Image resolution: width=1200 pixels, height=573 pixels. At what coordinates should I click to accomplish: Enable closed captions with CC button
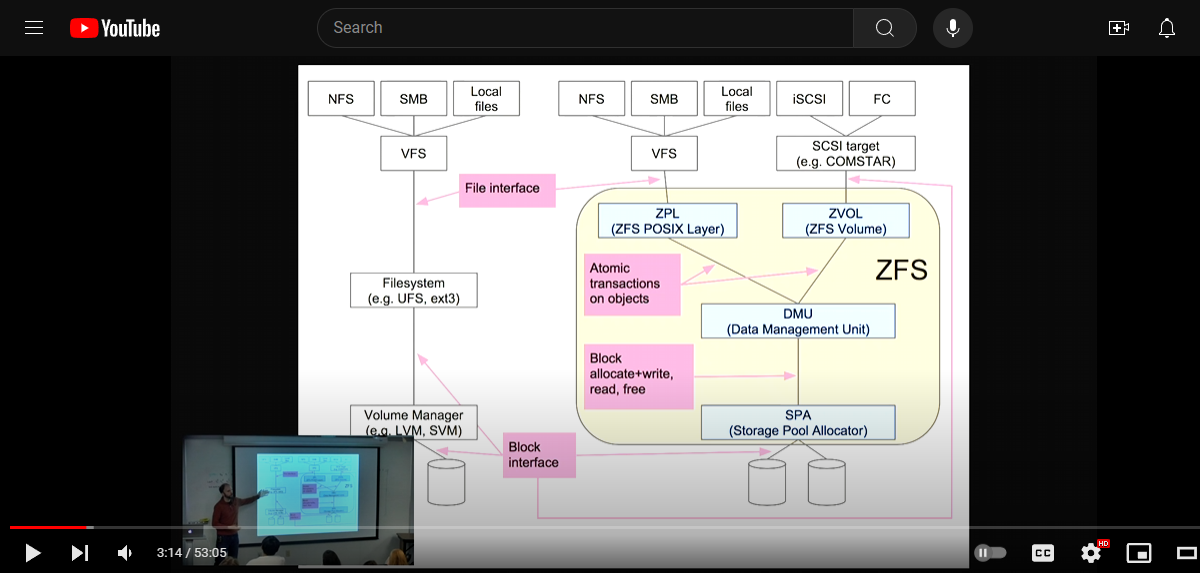[x=1042, y=552]
